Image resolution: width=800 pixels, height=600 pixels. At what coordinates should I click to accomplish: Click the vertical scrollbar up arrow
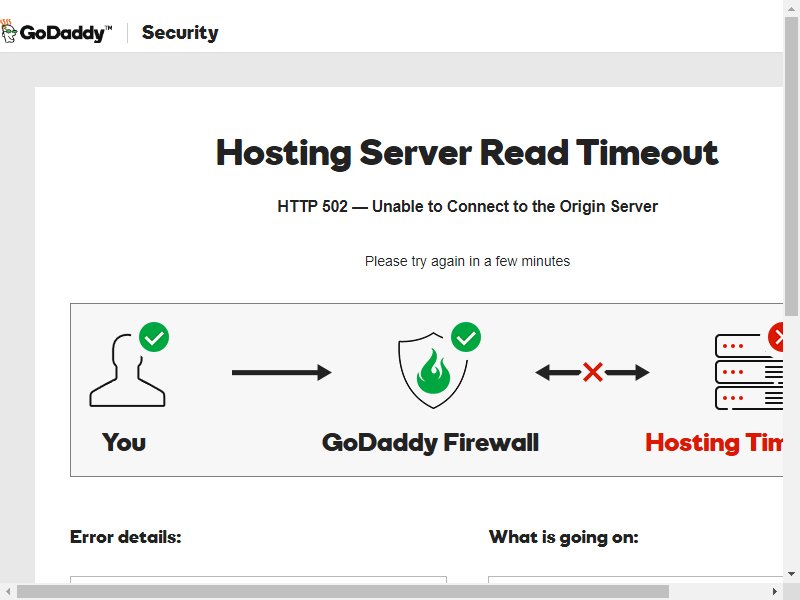coord(791,8)
